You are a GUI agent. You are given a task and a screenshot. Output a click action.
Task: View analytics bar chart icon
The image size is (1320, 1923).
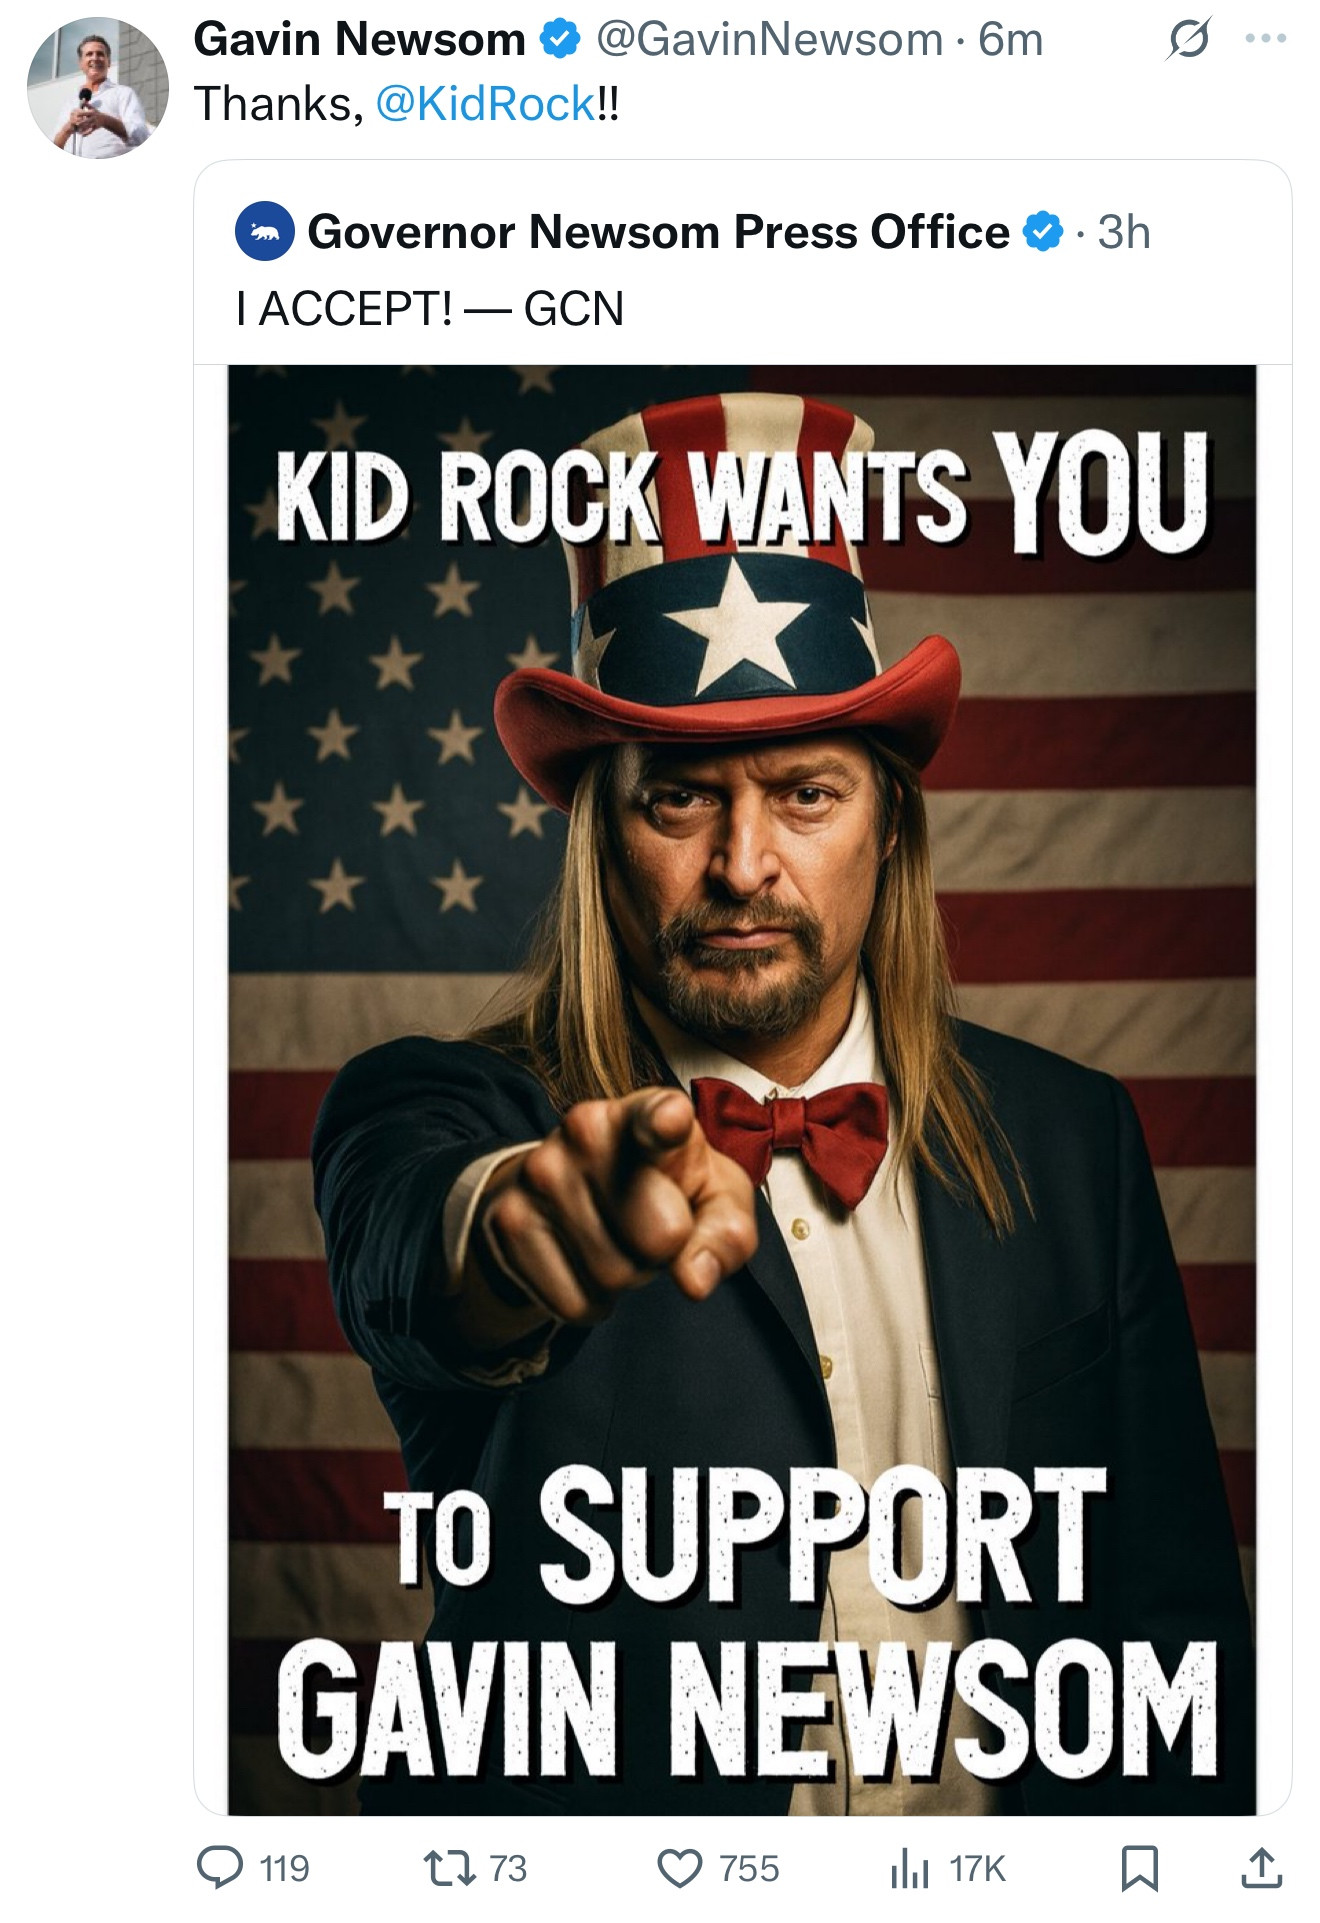[x=910, y=1868]
